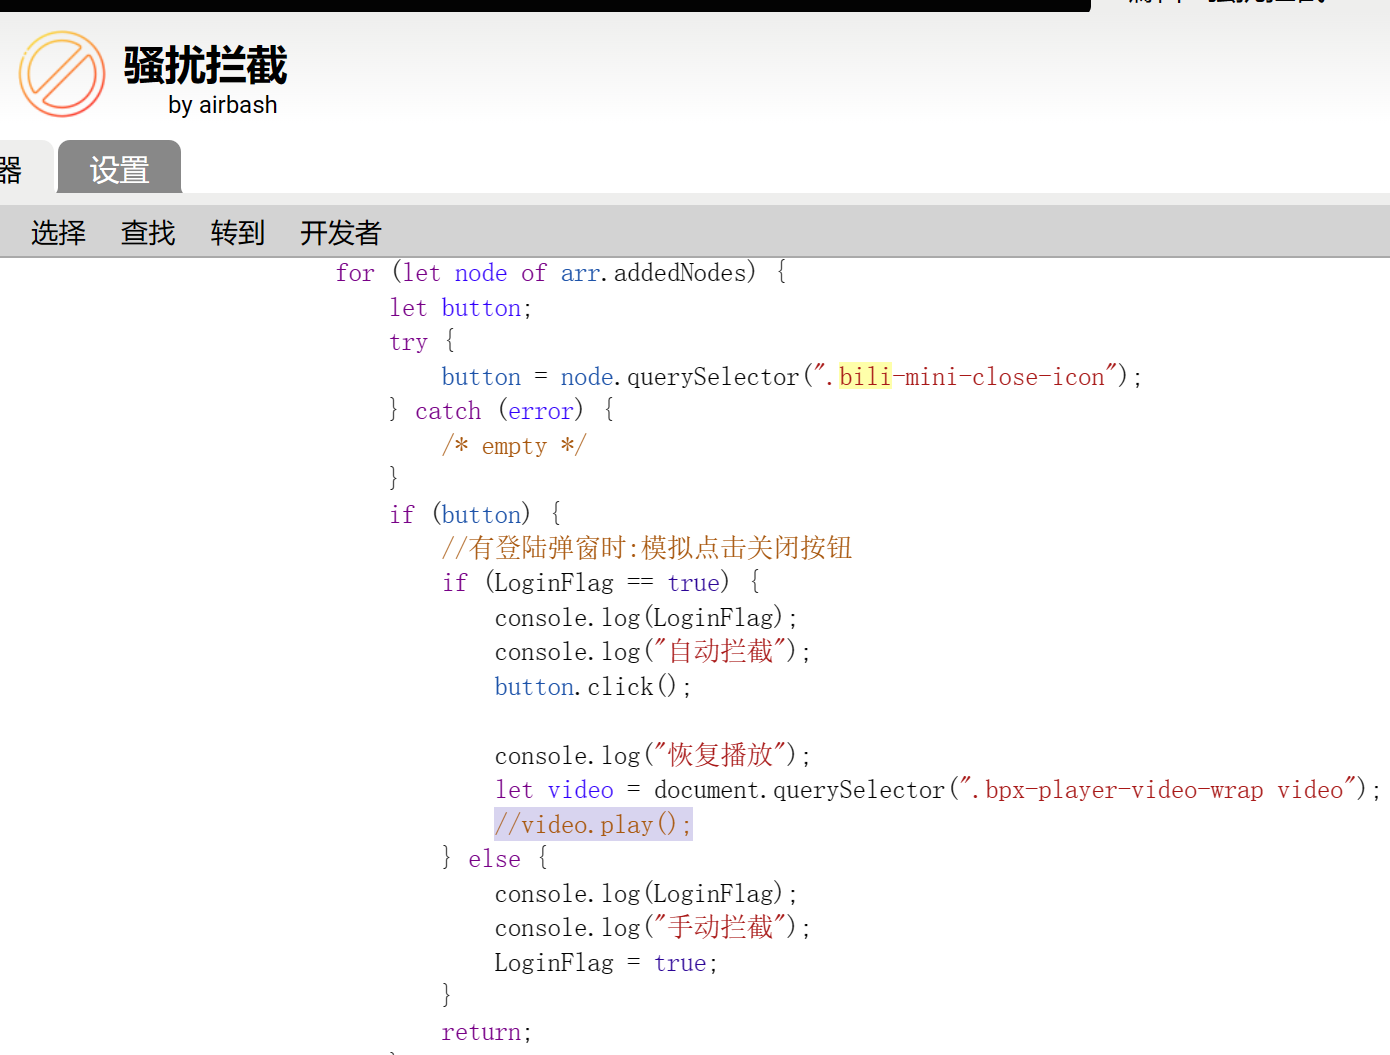Viewport: 1390px width, 1055px height.
Task: Click the console.log("手动拦截") line
Action: [x=652, y=928]
